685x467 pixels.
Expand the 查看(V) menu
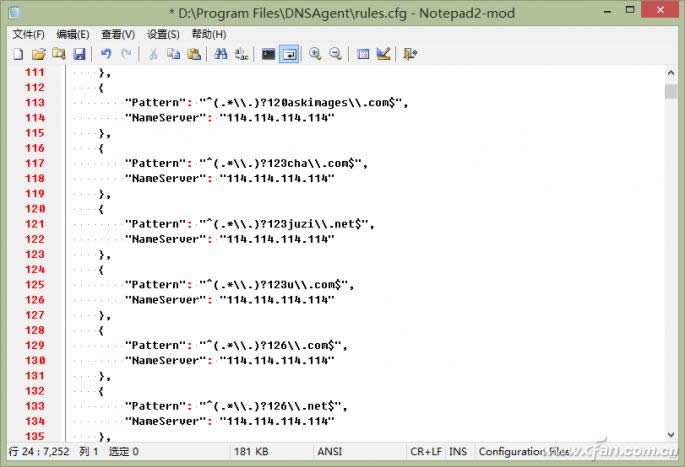(118, 34)
